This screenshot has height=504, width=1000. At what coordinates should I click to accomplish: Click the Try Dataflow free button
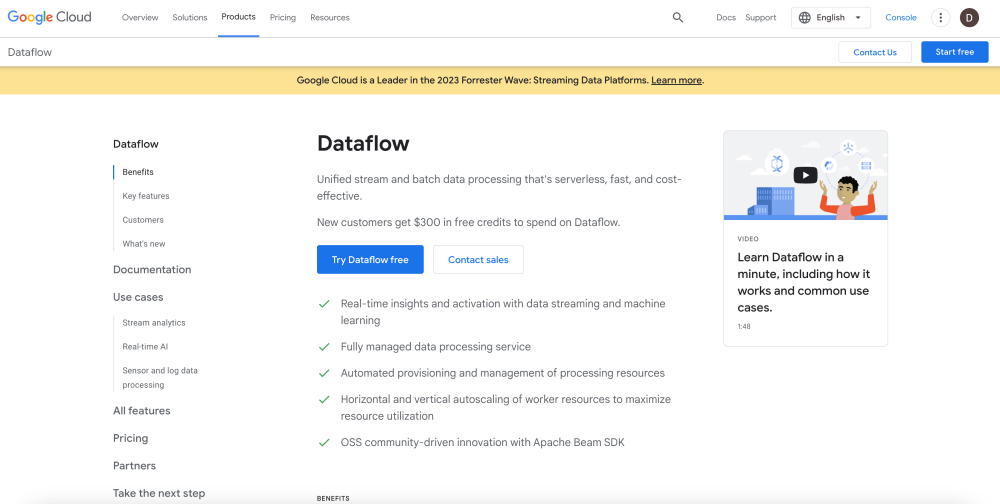coord(370,260)
